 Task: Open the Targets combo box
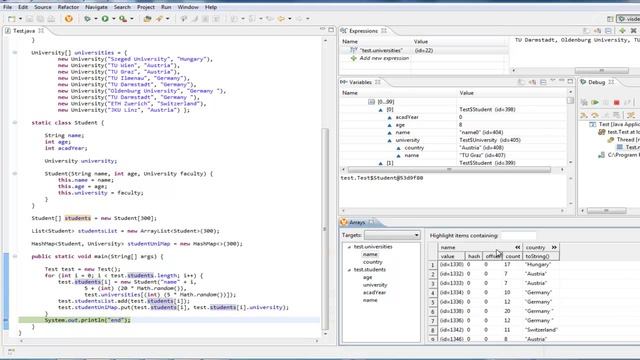pos(392,235)
